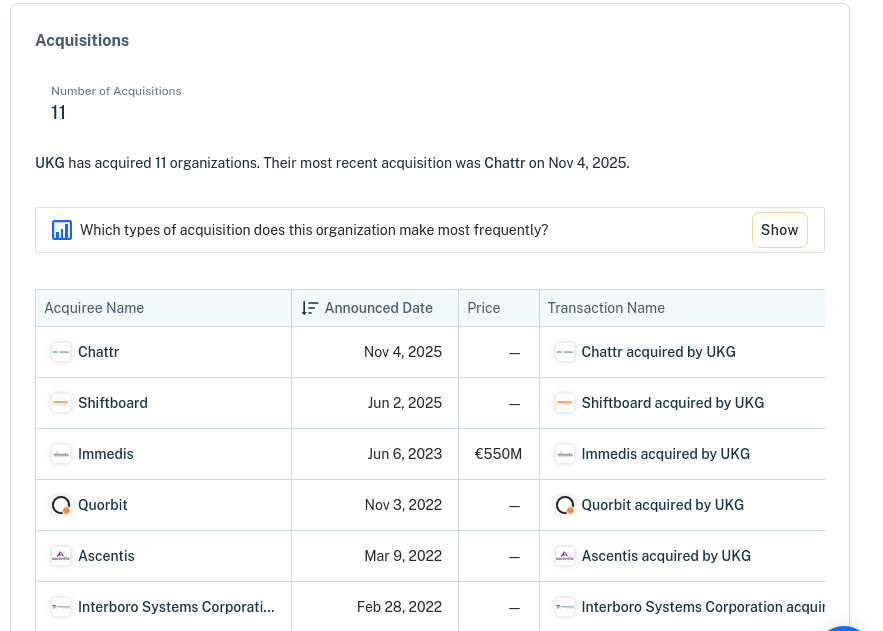
Task: Click the Shiftboard logo in Acquiree column
Action: pos(61,403)
